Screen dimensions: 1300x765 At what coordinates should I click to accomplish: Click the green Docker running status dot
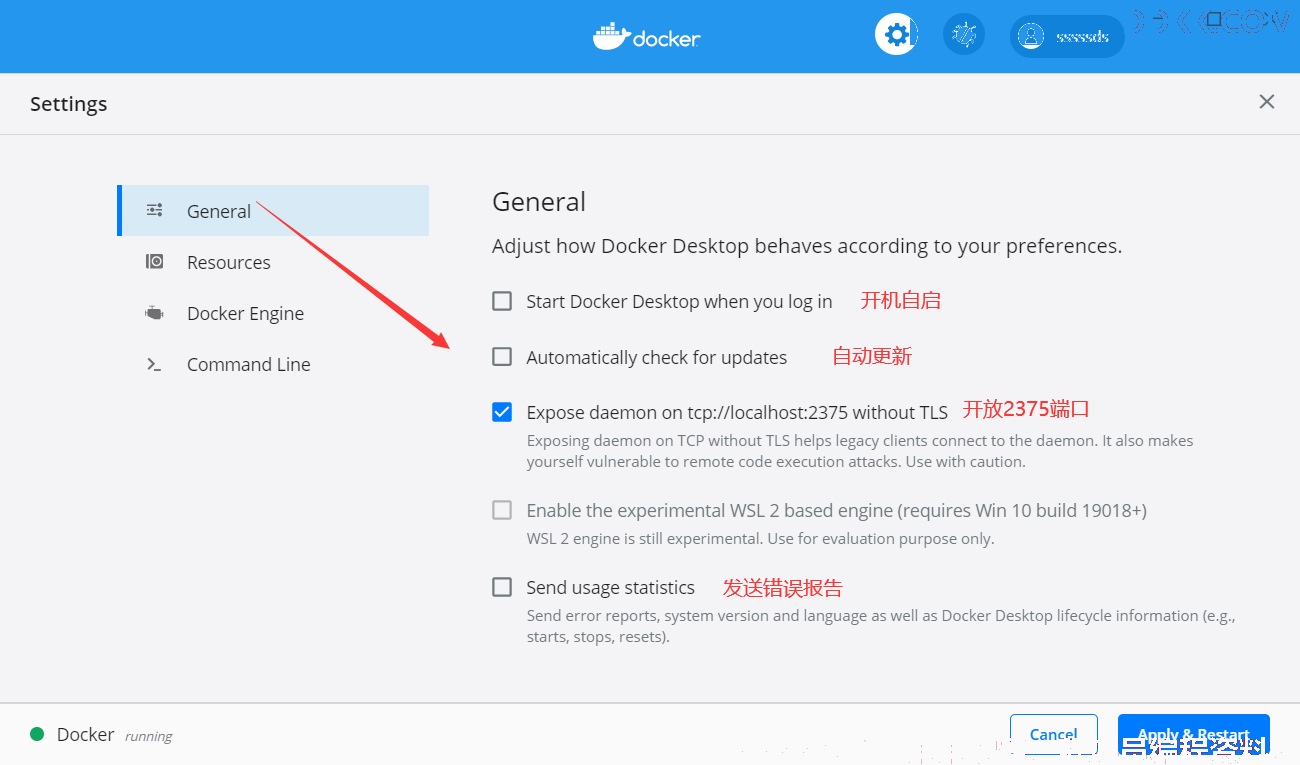37,734
